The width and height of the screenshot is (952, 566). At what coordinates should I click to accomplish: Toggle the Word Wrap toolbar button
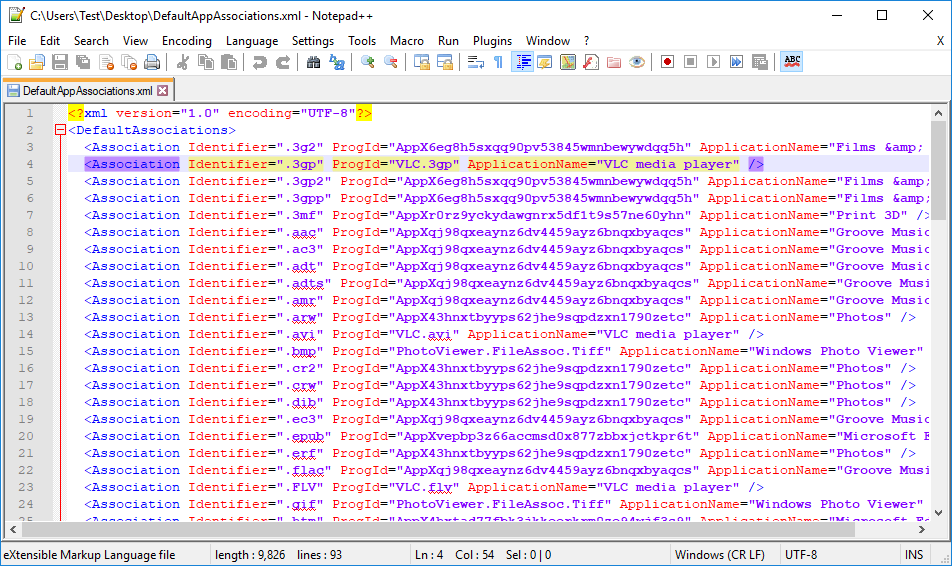[x=475, y=62]
